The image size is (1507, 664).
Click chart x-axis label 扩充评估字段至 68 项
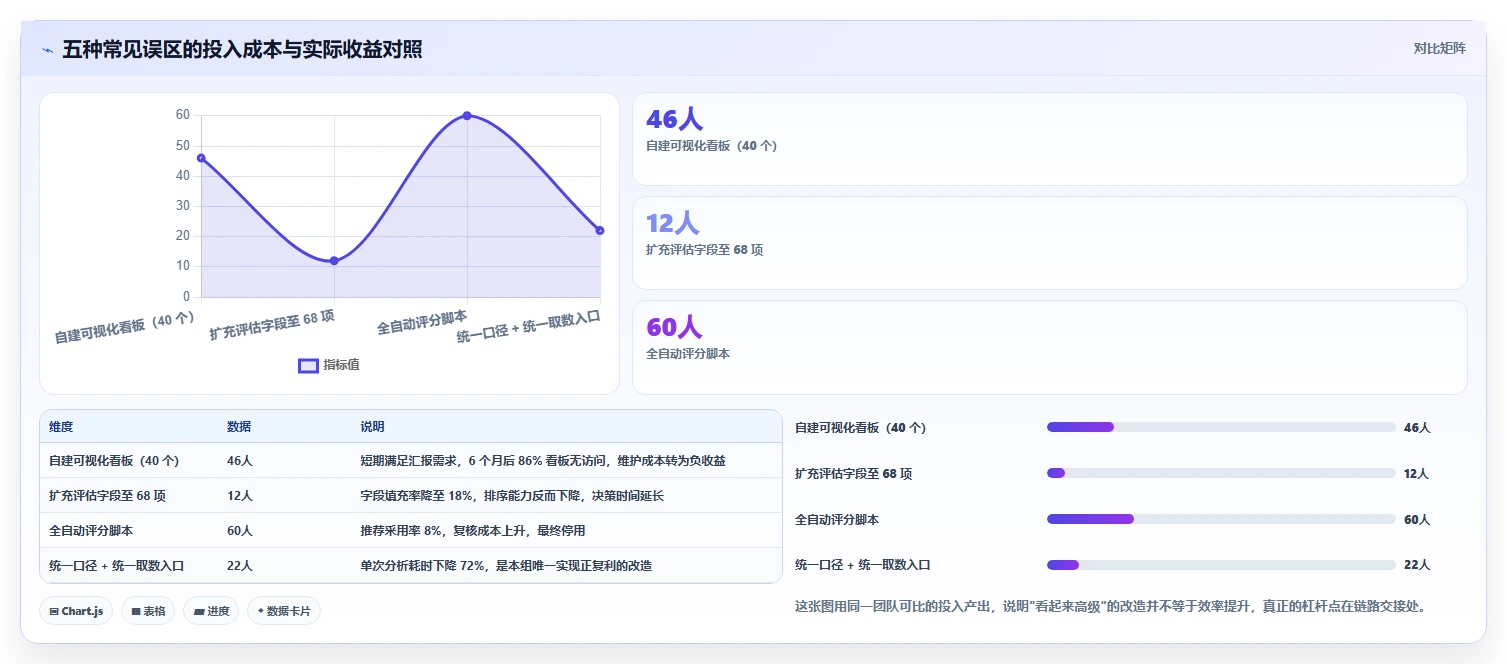(272, 325)
